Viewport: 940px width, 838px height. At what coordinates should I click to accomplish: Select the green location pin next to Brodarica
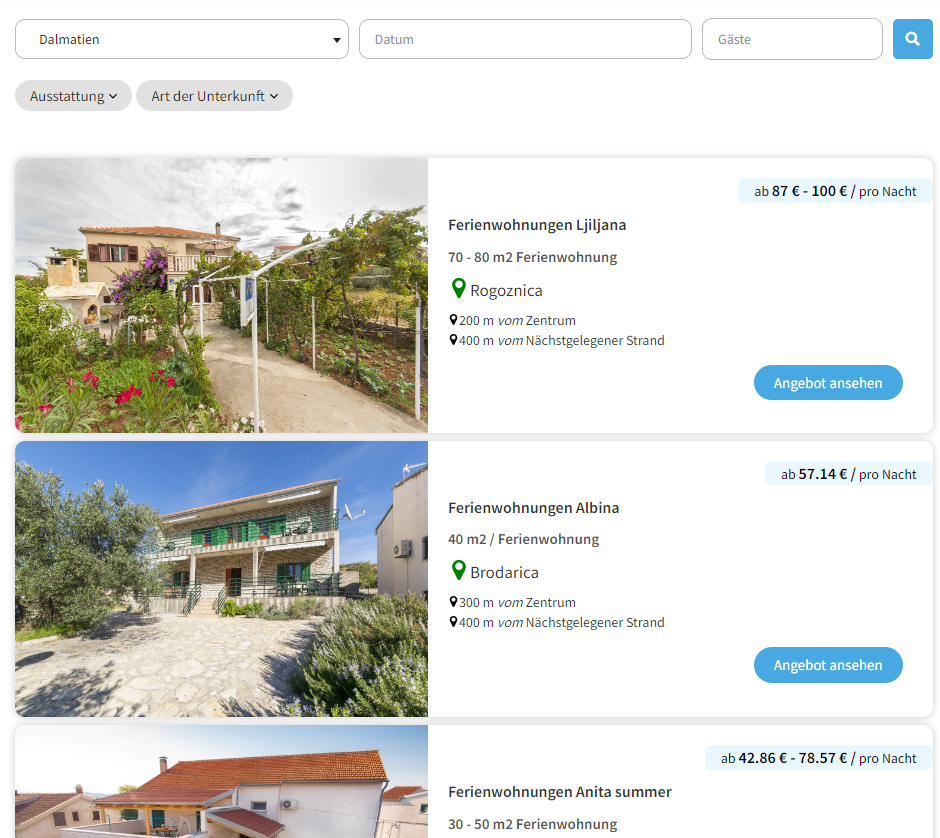pyautogui.click(x=458, y=571)
